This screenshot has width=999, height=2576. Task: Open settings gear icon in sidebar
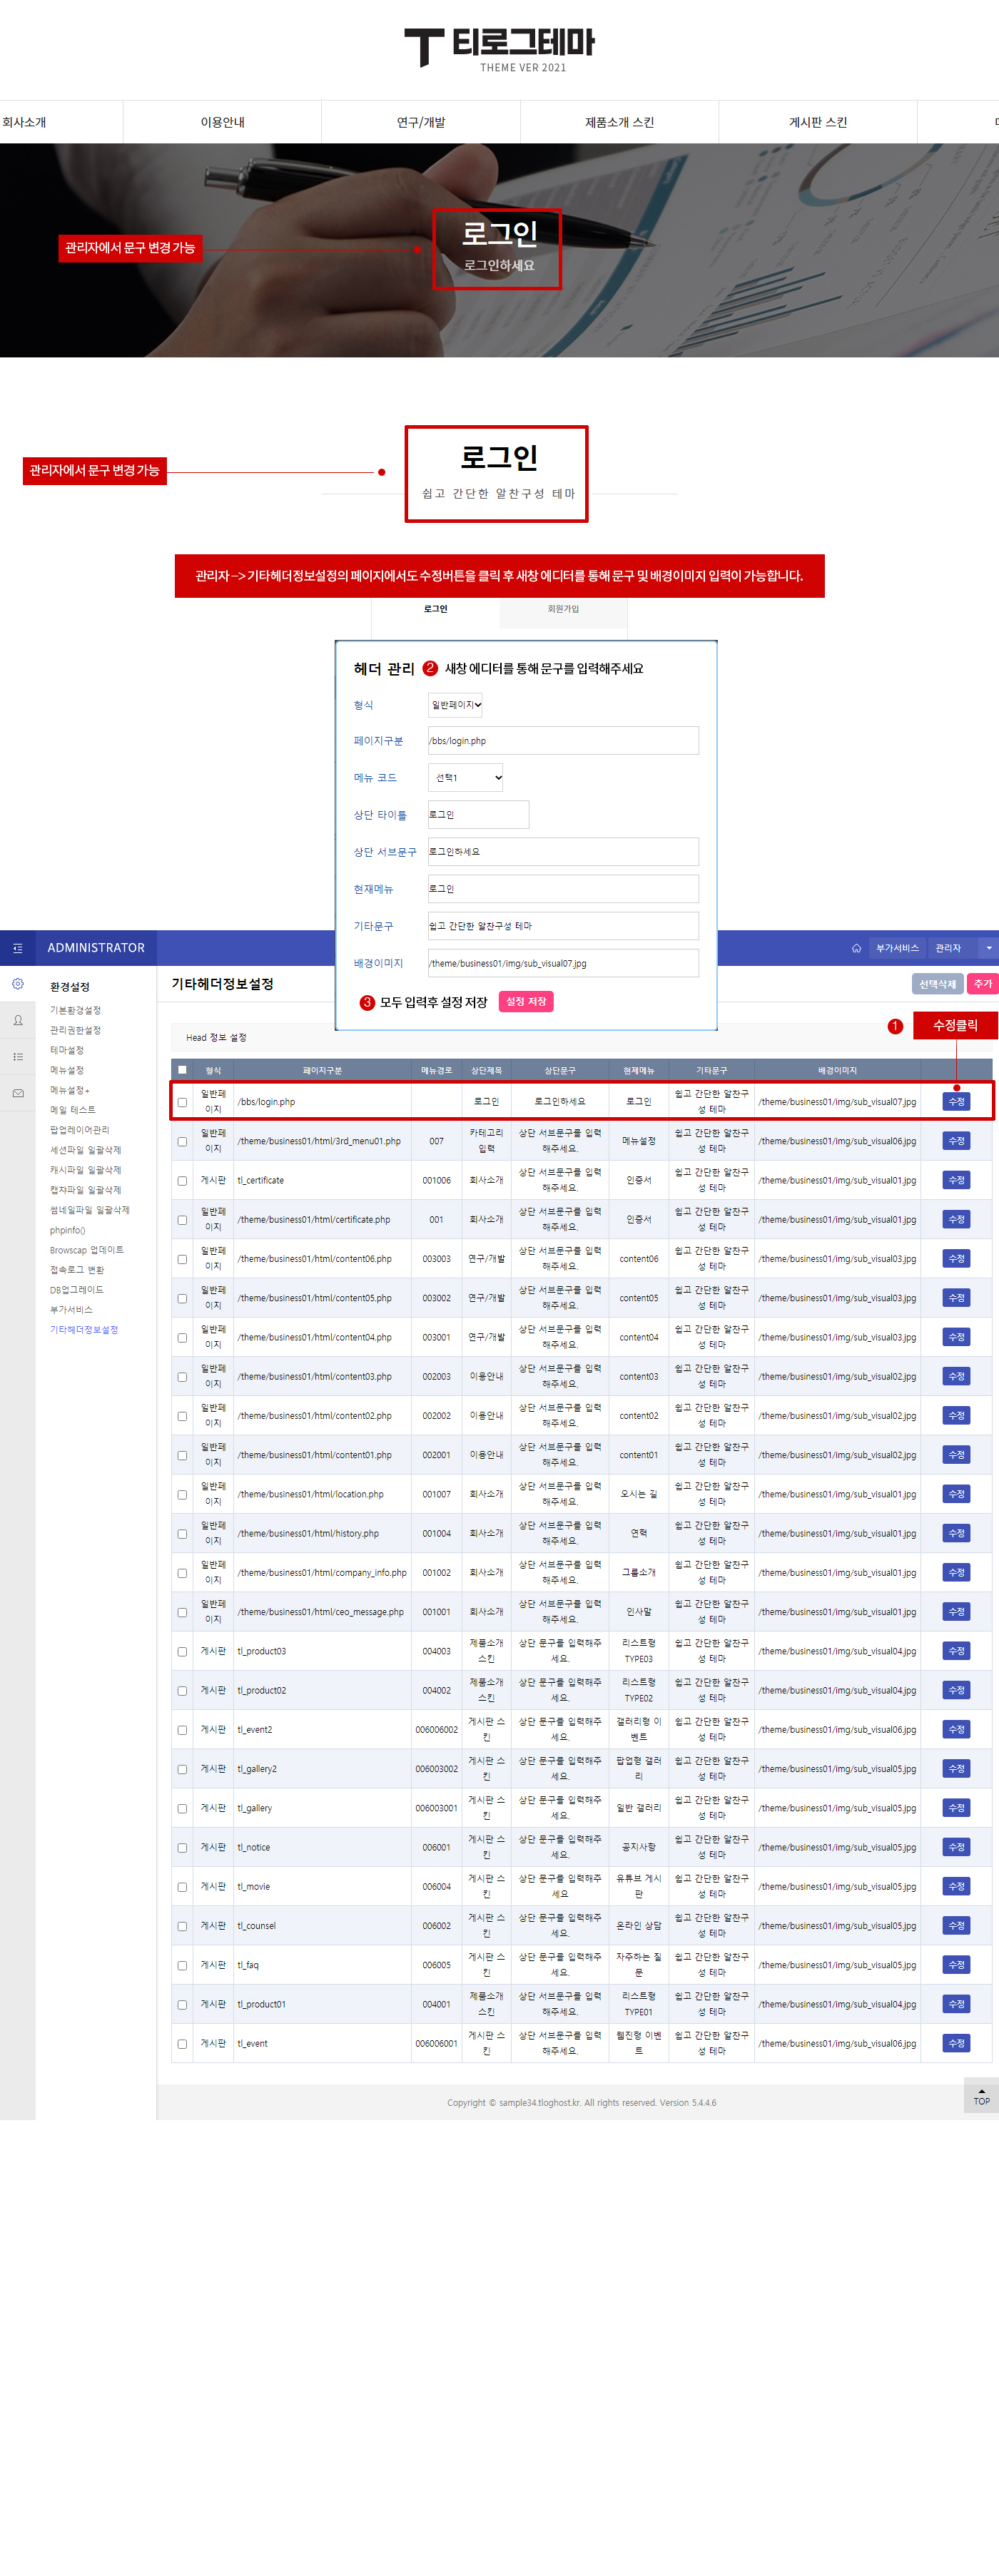click(18, 984)
